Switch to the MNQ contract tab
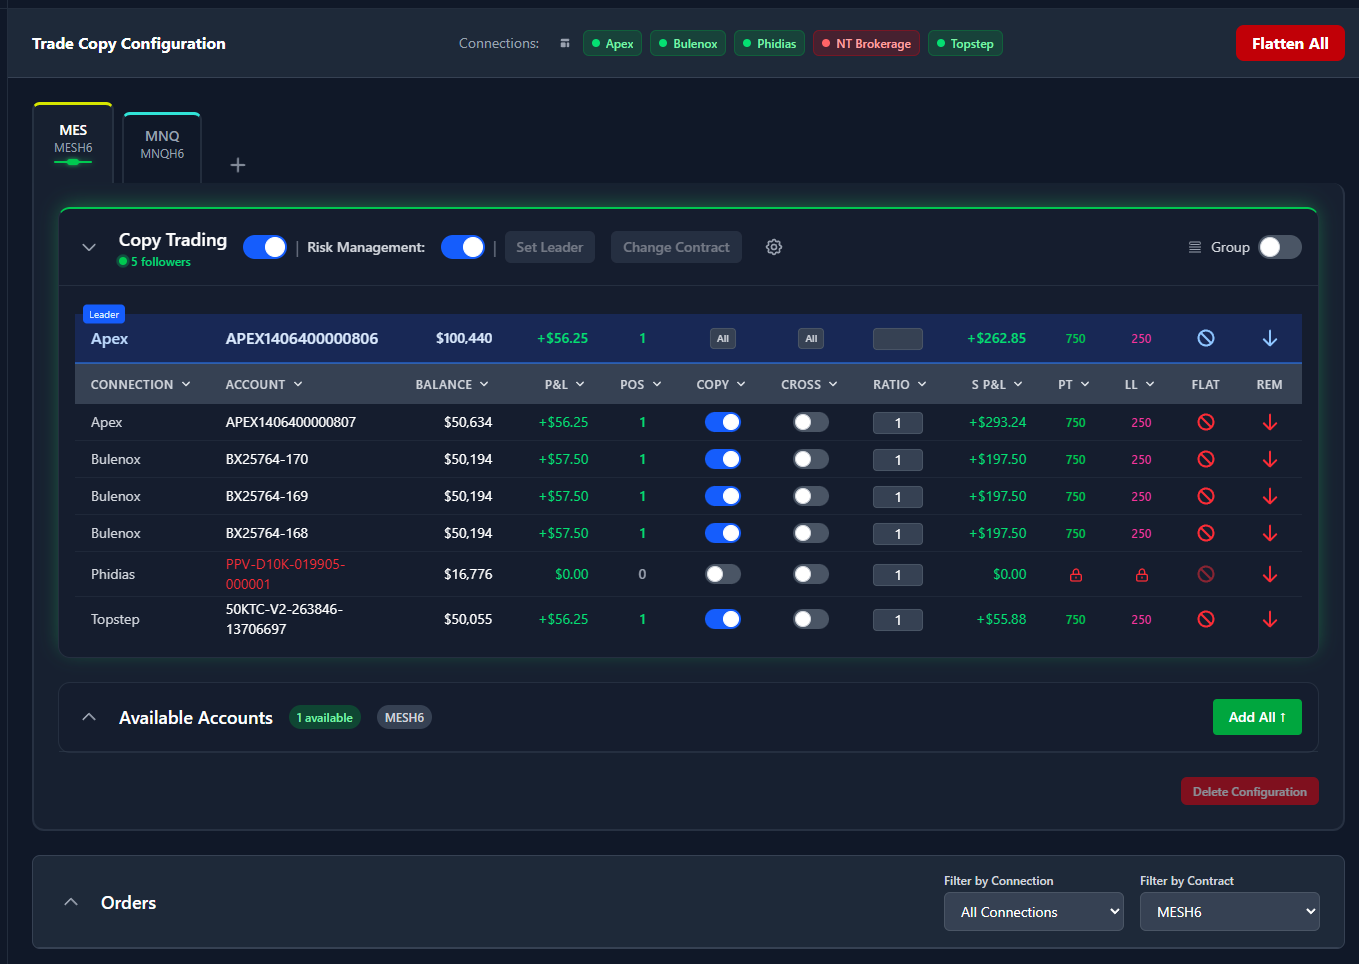 [x=162, y=145]
